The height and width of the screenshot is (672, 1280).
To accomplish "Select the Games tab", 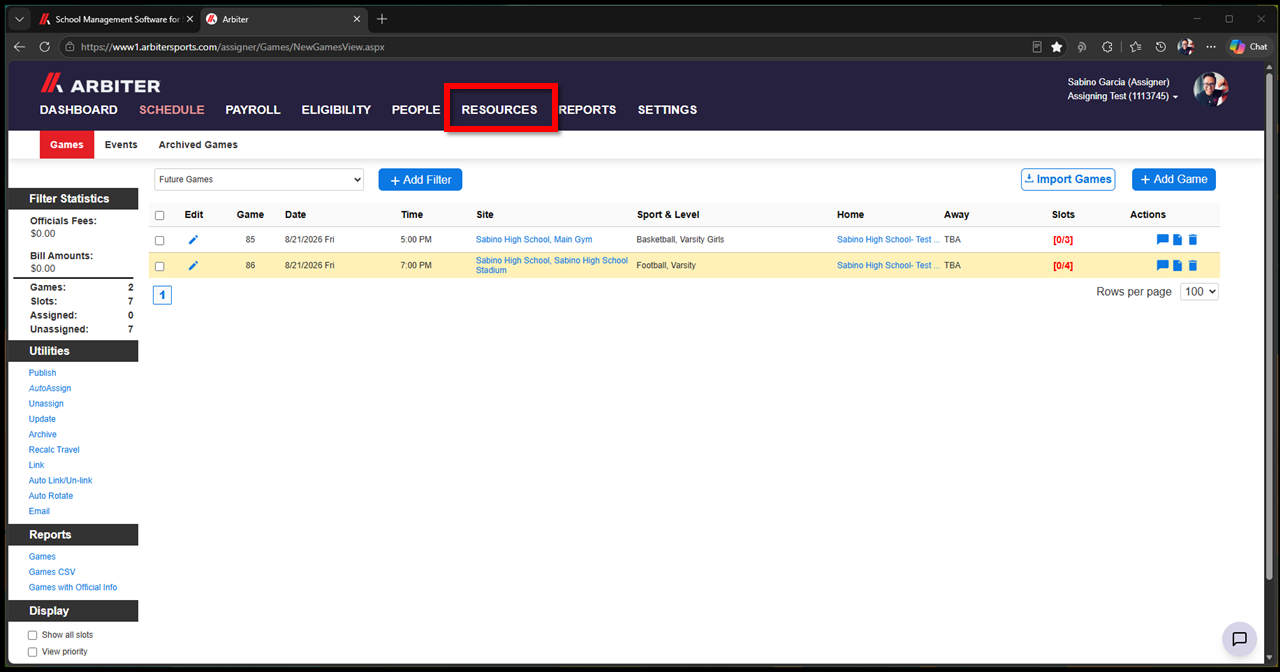I will click(67, 145).
